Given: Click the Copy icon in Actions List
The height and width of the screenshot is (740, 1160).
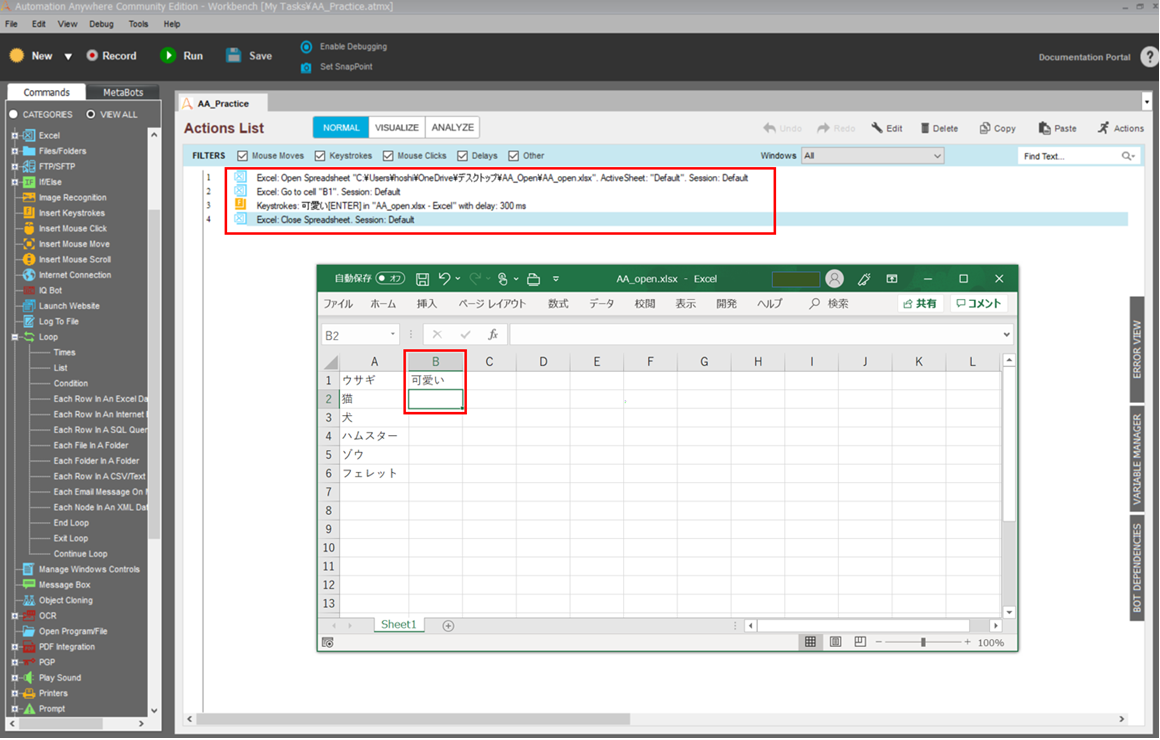Looking at the screenshot, I should 985,128.
